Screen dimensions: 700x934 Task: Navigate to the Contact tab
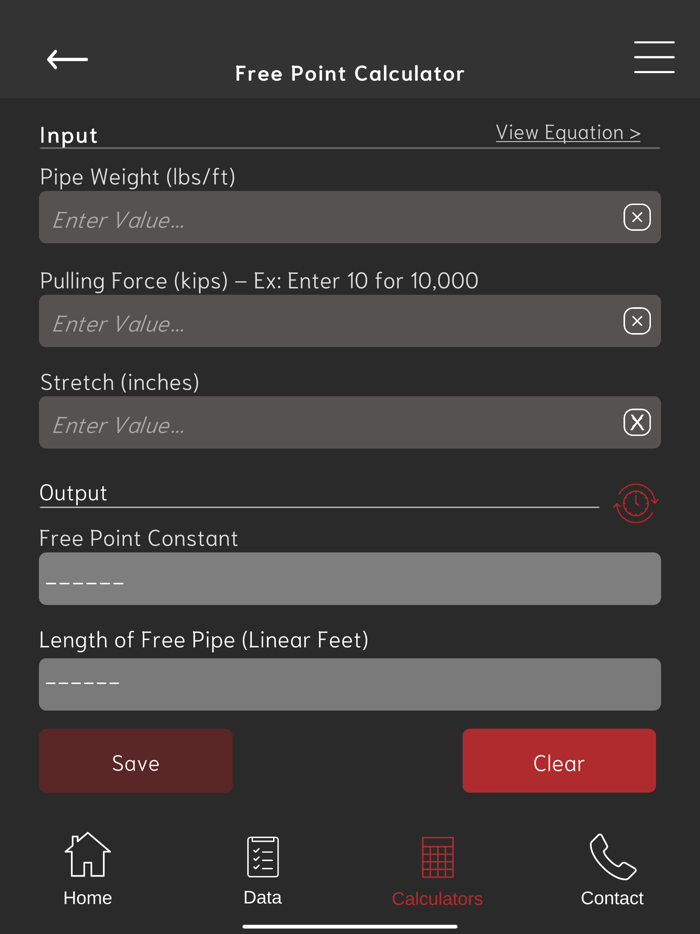coord(612,870)
